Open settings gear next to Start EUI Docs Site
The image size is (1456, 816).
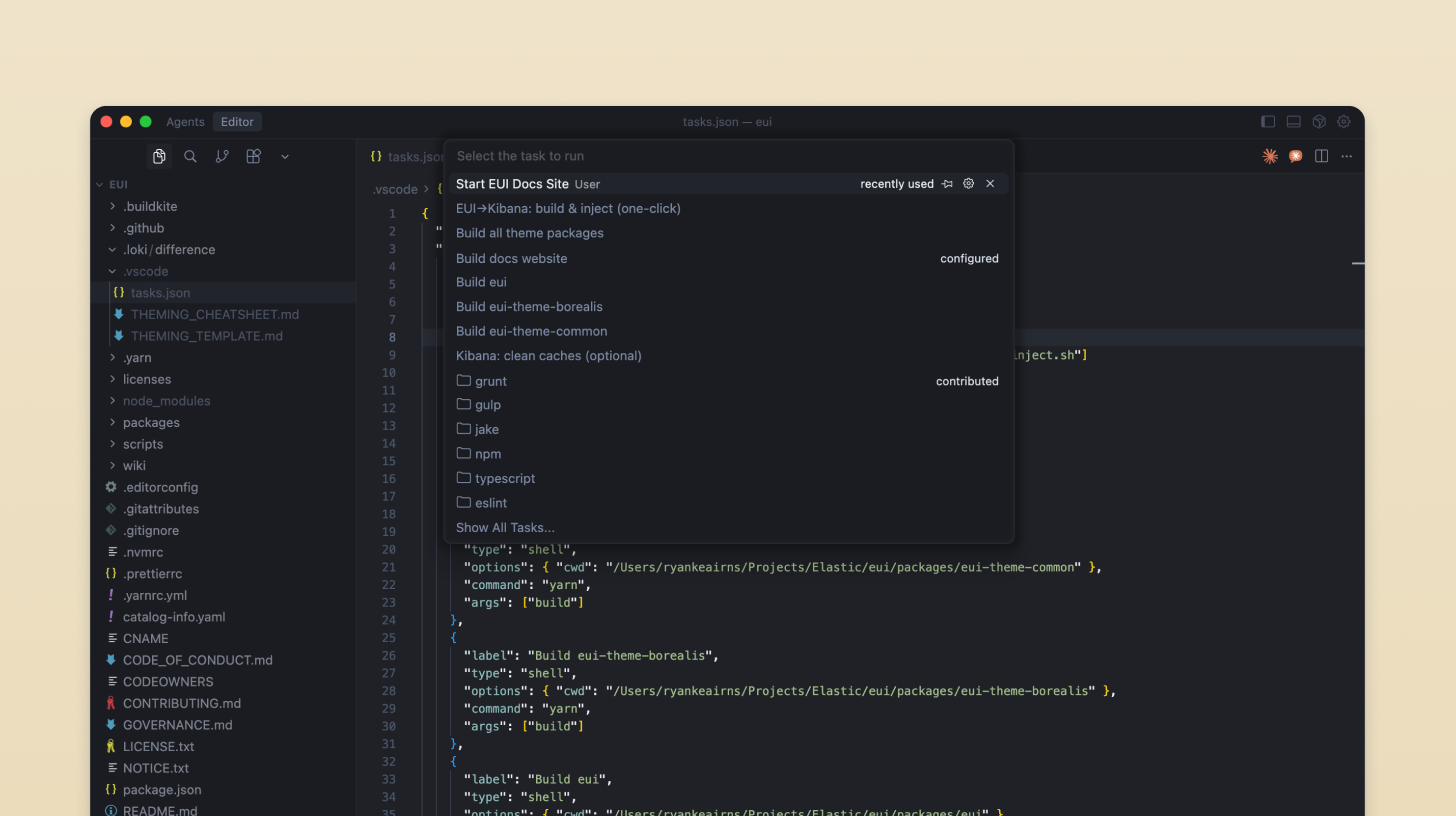click(968, 183)
